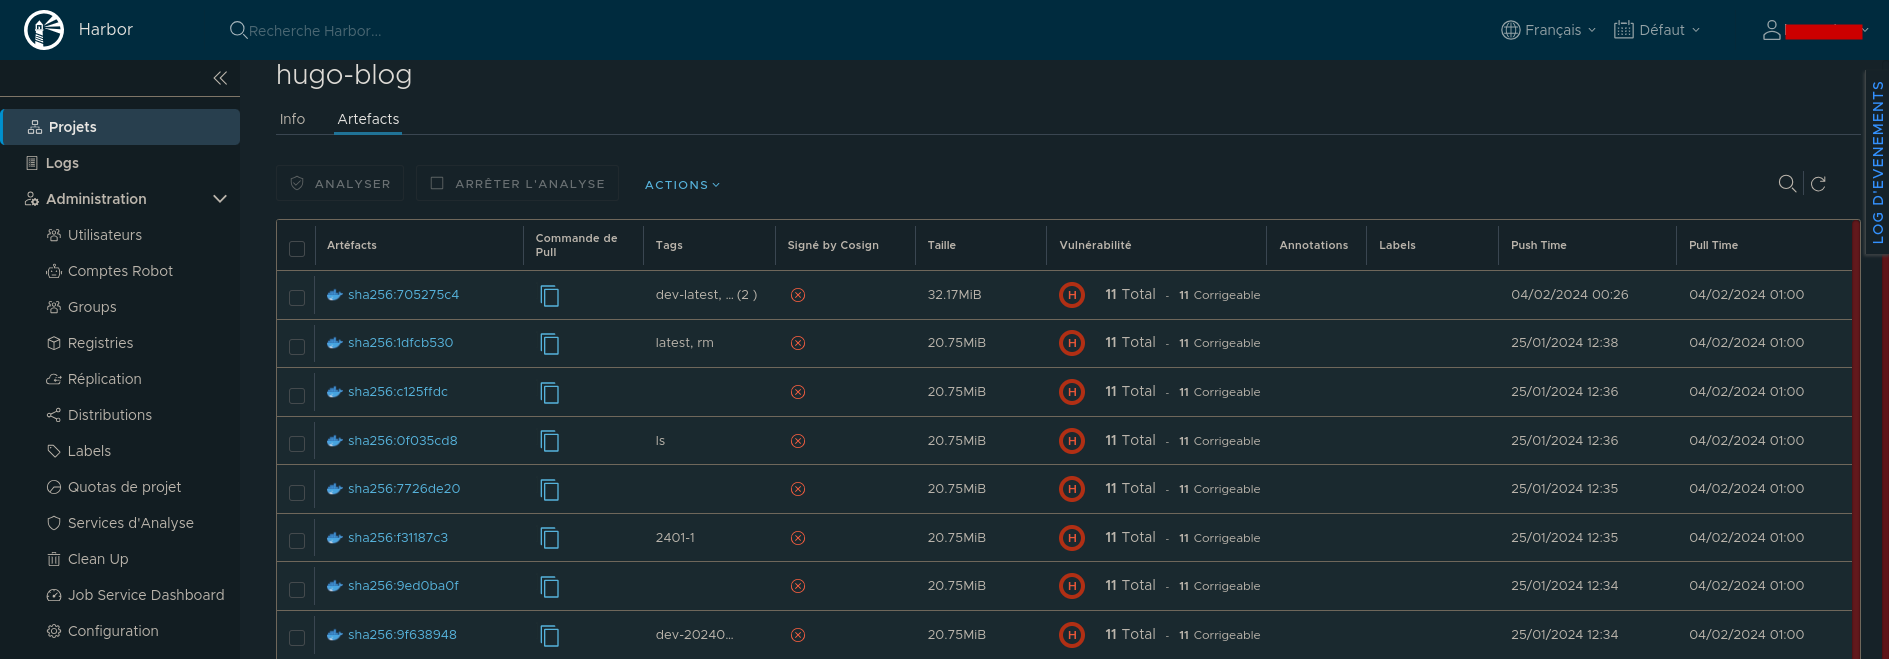The image size is (1889, 659).
Task: Open Registries in the sidebar
Action: pos(100,343)
